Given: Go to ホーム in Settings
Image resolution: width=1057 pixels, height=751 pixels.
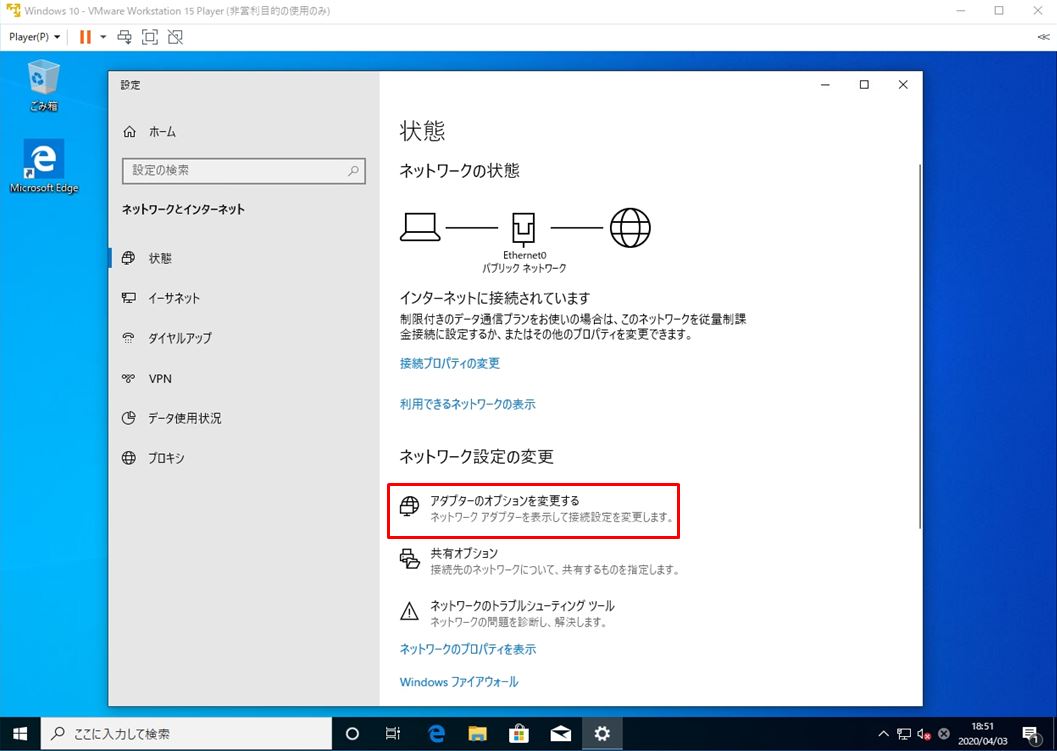Looking at the screenshot, I should tap(162, 131).
